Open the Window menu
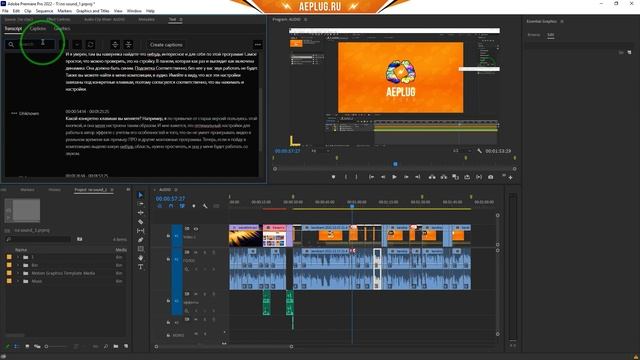The image size is (640, 360). click(x=134, y=11)
